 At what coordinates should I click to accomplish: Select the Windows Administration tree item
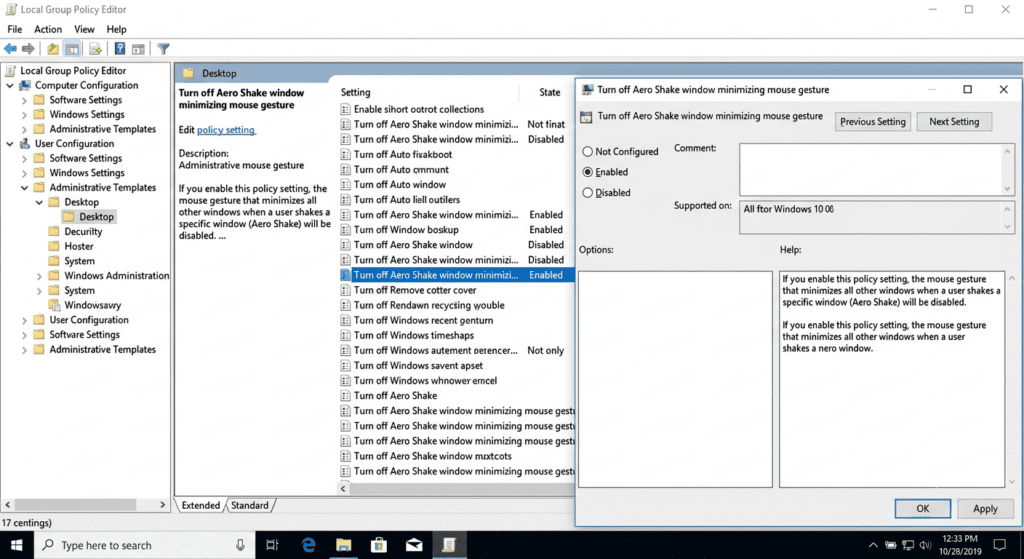coord(116,276)
